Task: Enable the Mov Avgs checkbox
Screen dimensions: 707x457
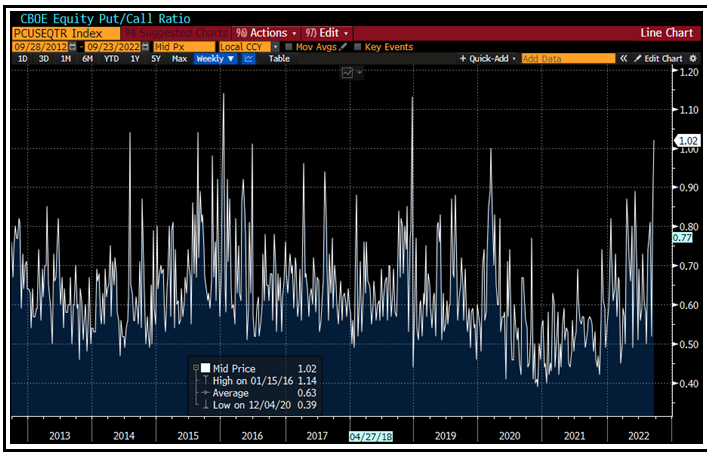Action: pyautogui.click(x=289, y=47)
